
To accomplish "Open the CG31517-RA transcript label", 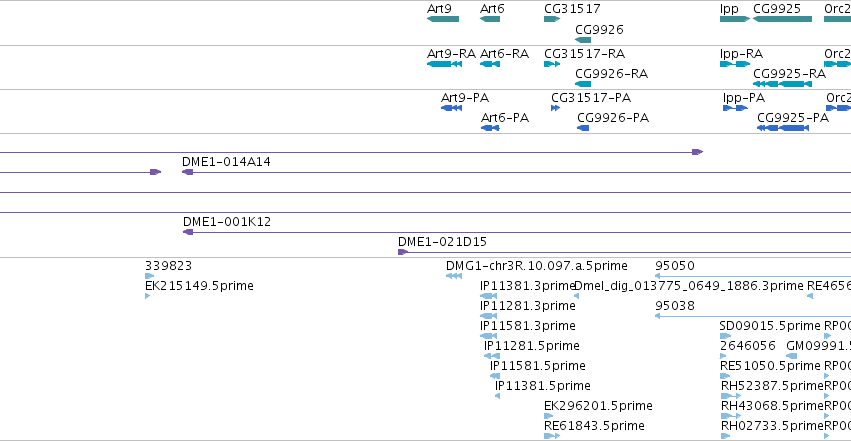I will pos(585,54).
